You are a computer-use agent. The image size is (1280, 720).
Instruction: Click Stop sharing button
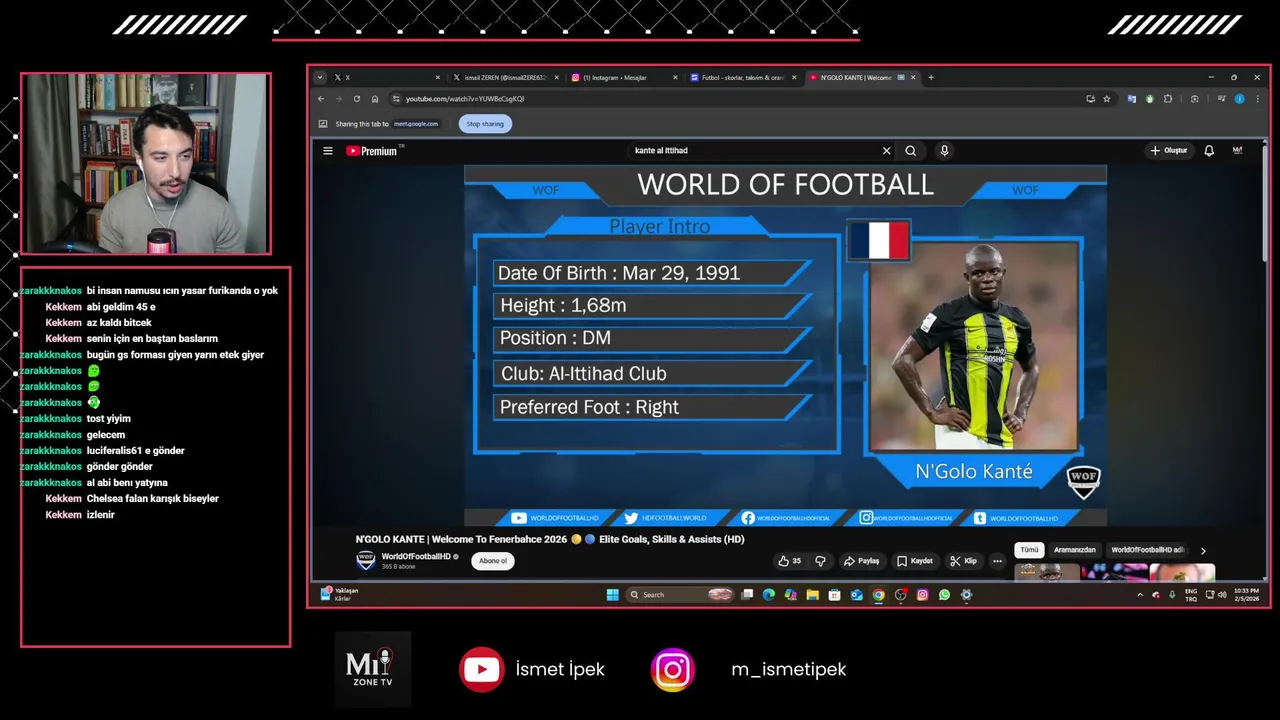pos(485,124)
